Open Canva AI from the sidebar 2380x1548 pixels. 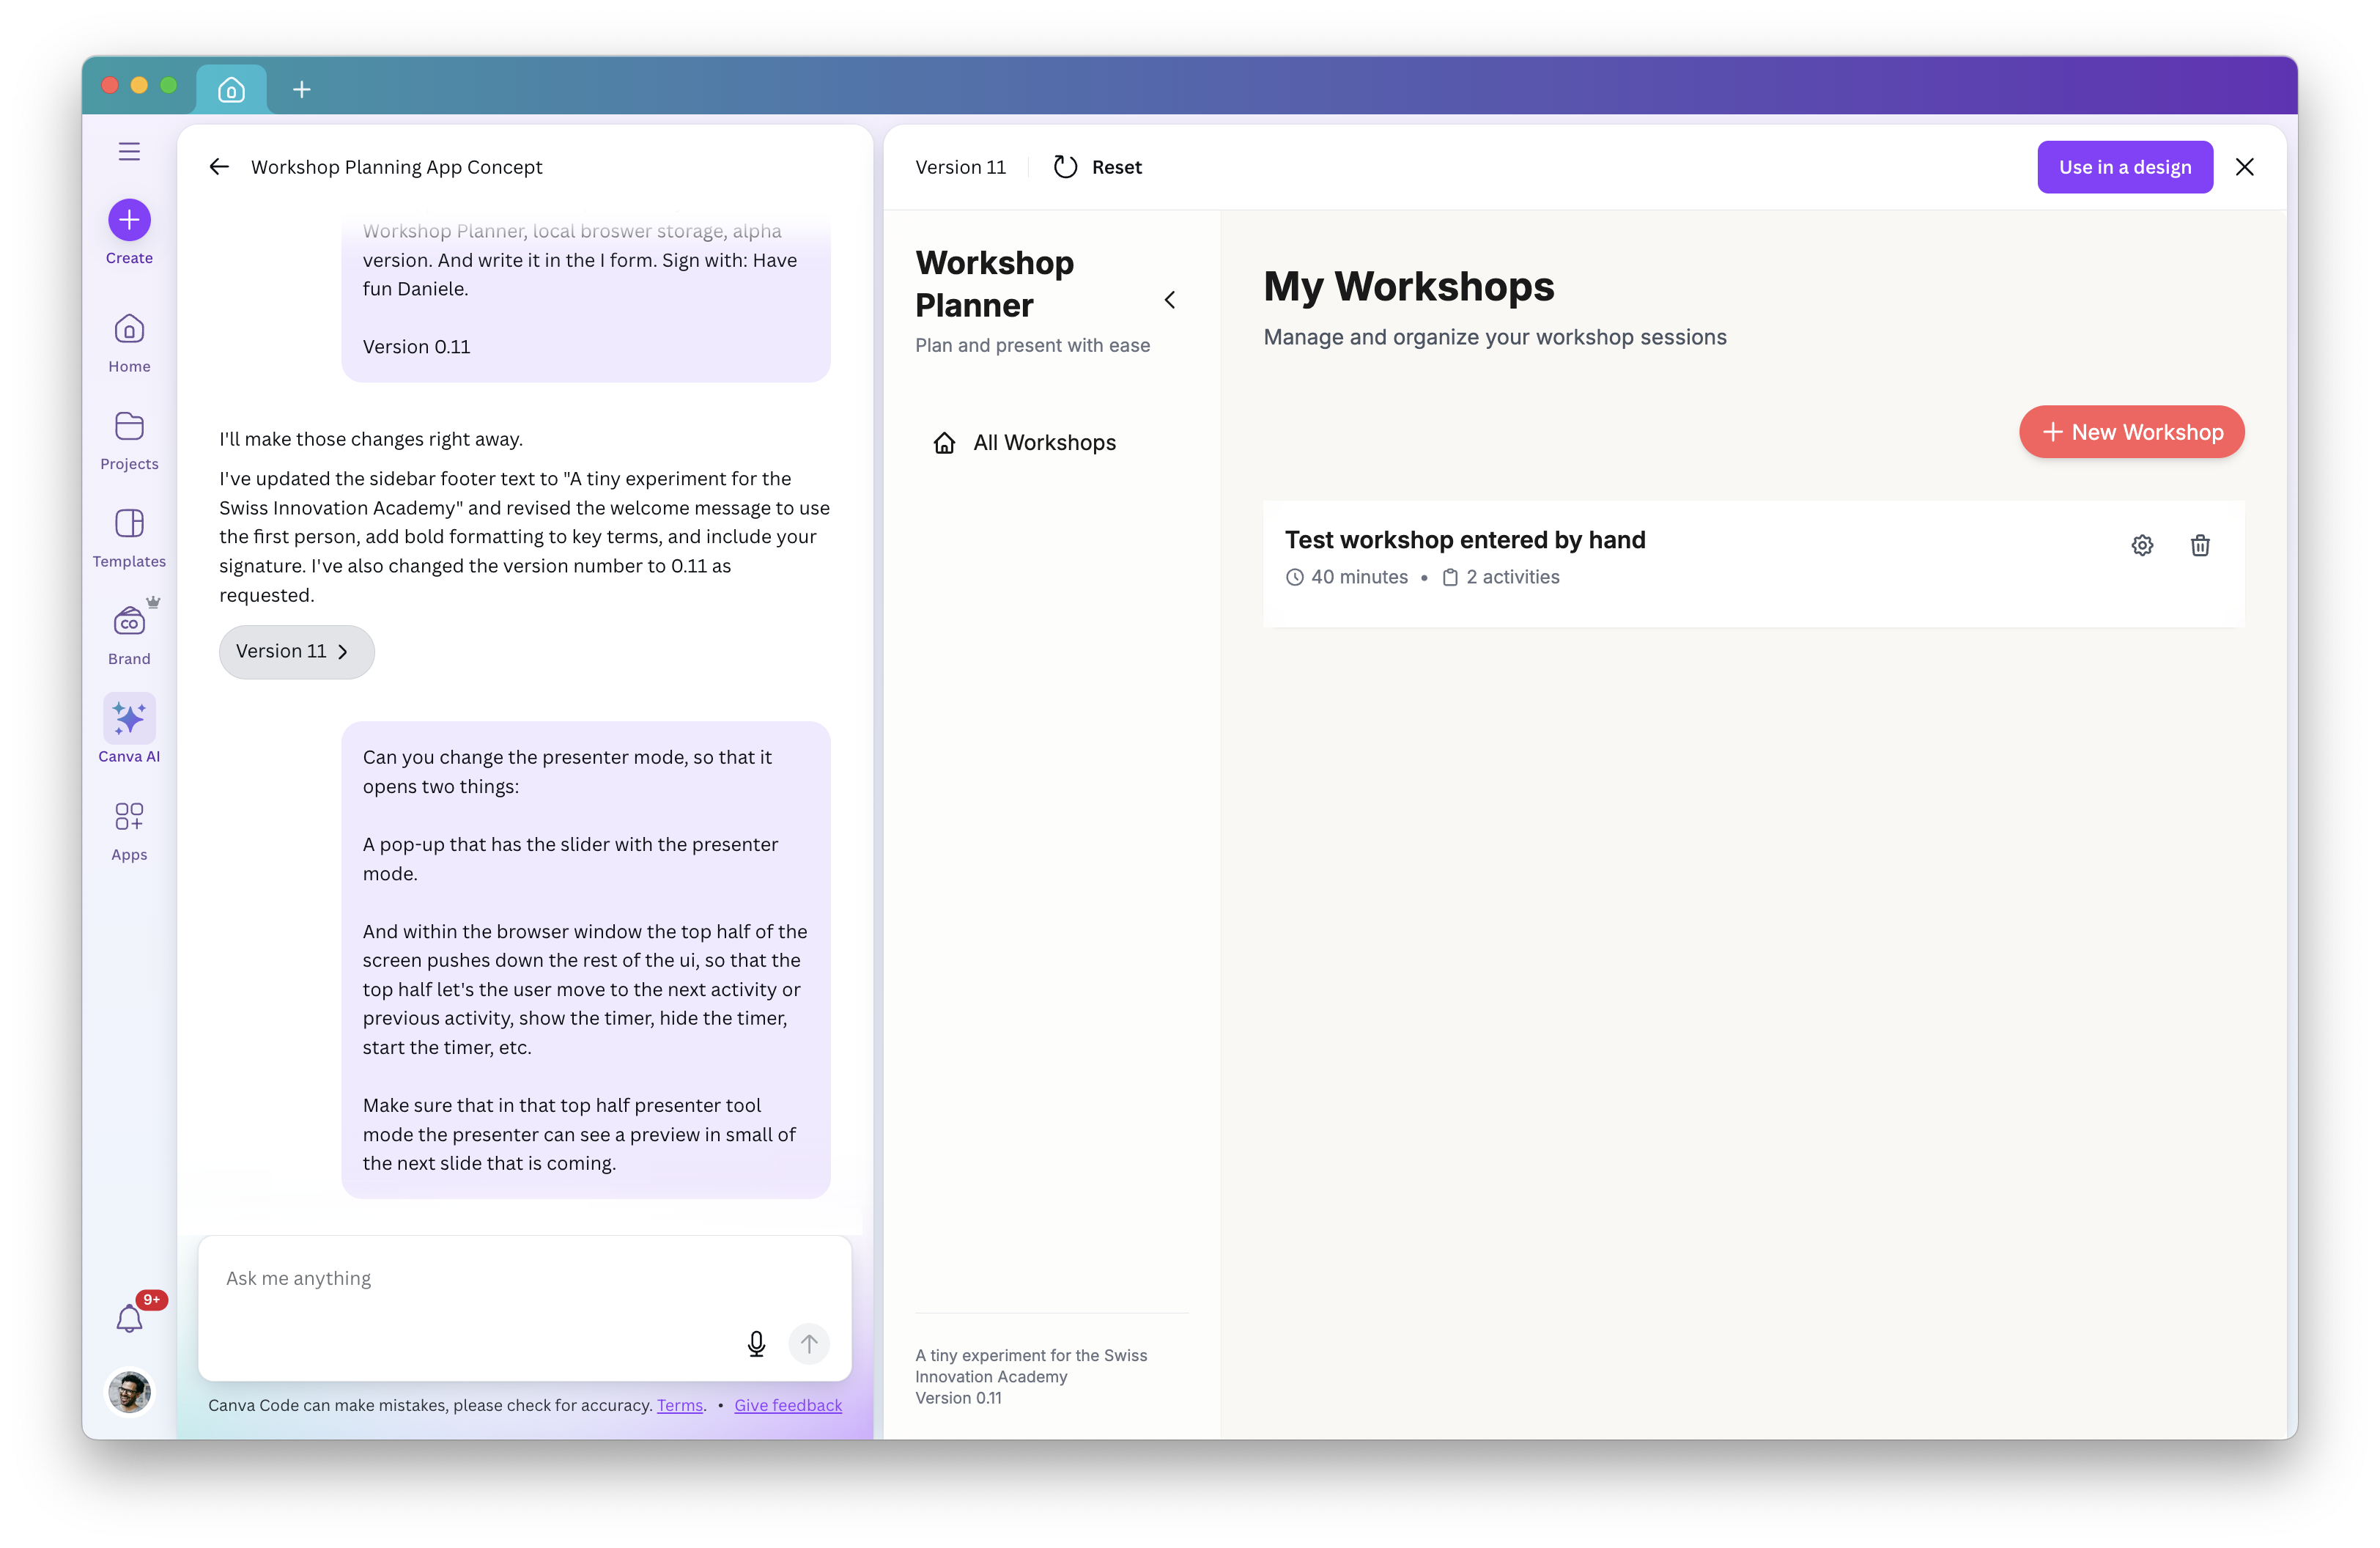click(129, 719)
